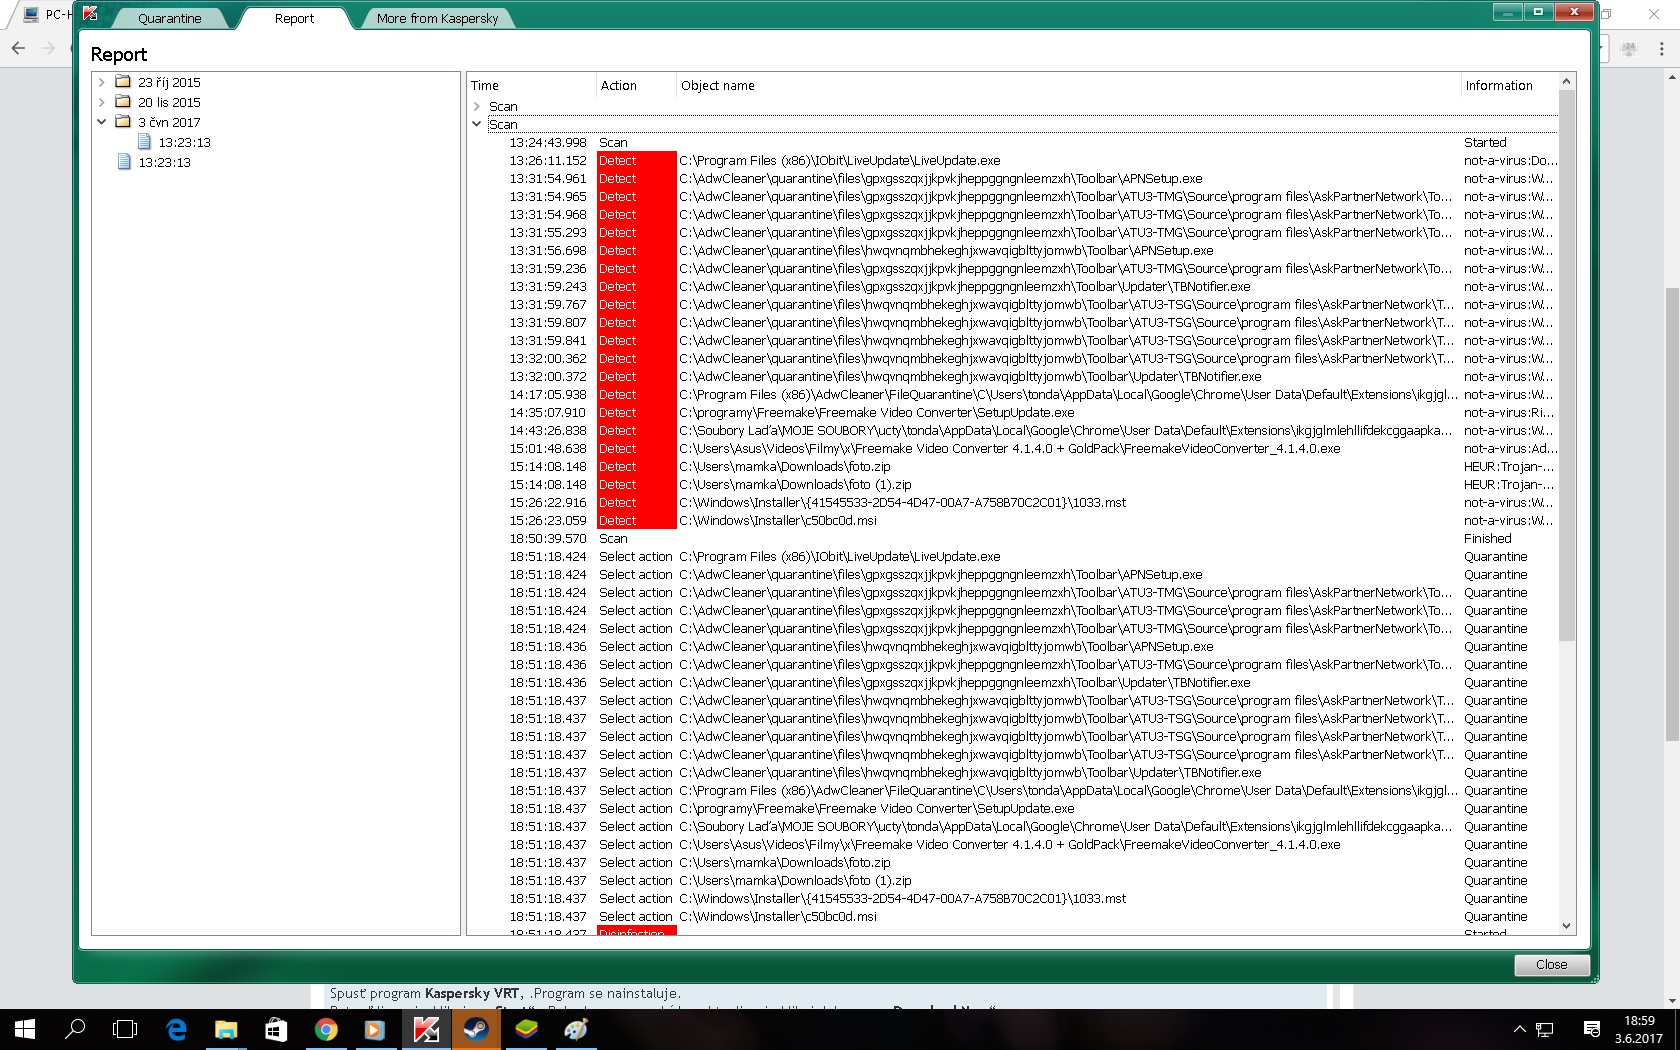Click the Started status of the scan
Screen dimensions: 1680x1050
pyautogui.click(x=1485, y=142)
